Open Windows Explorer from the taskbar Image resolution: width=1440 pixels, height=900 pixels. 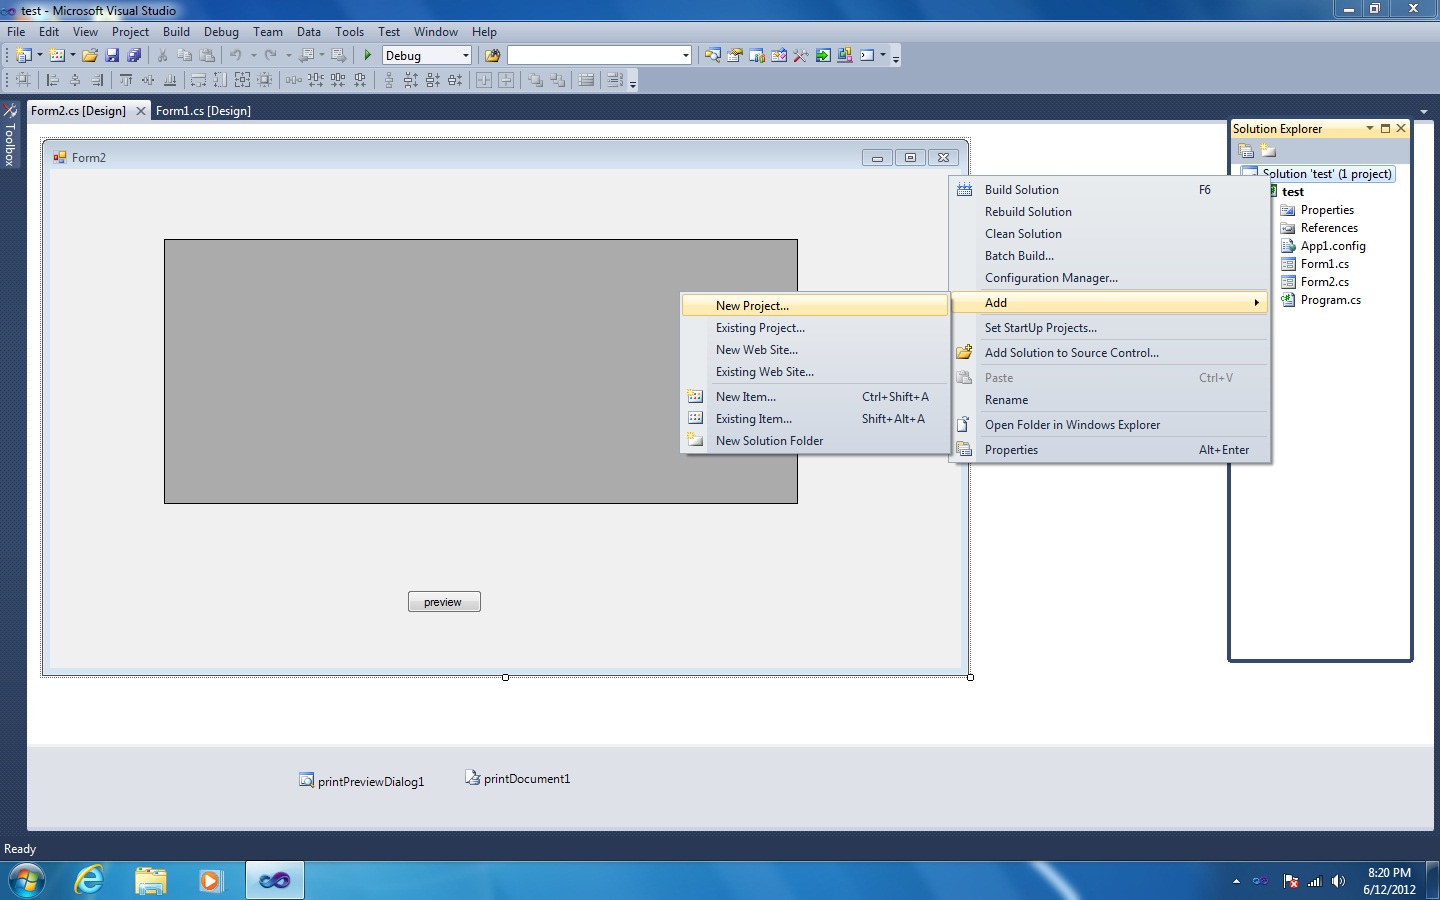point(151,881)
